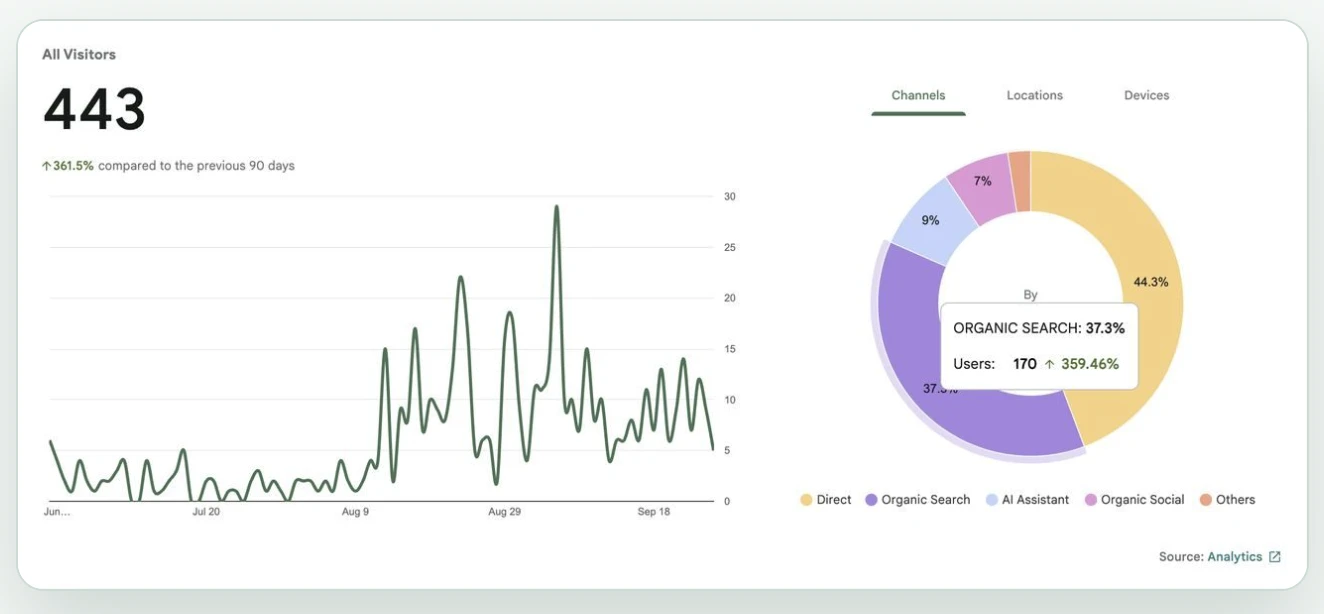
Task: Toggle the Organic Social legend label
Action: [1143, 500]
